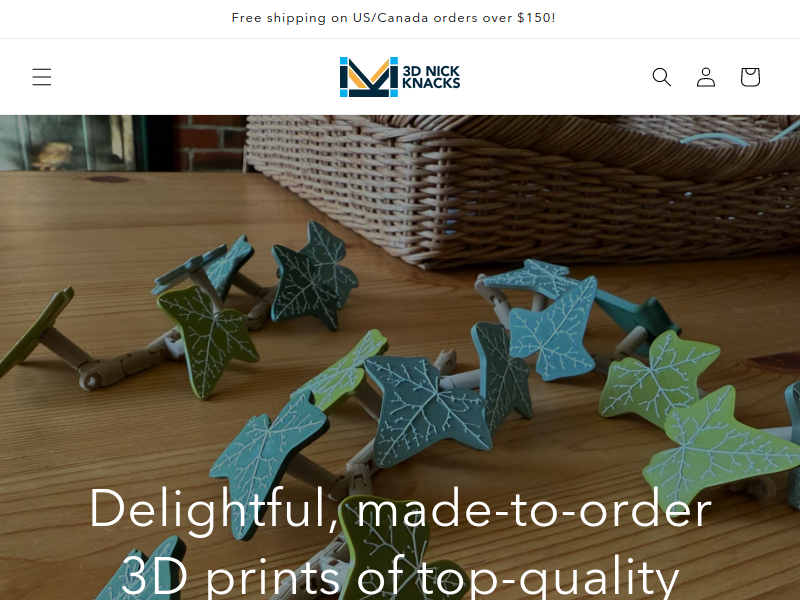The height and width of the screenshot is (600, 800).
Task: Click the light blue leaf below the basket
Action: tap(554, 327)
